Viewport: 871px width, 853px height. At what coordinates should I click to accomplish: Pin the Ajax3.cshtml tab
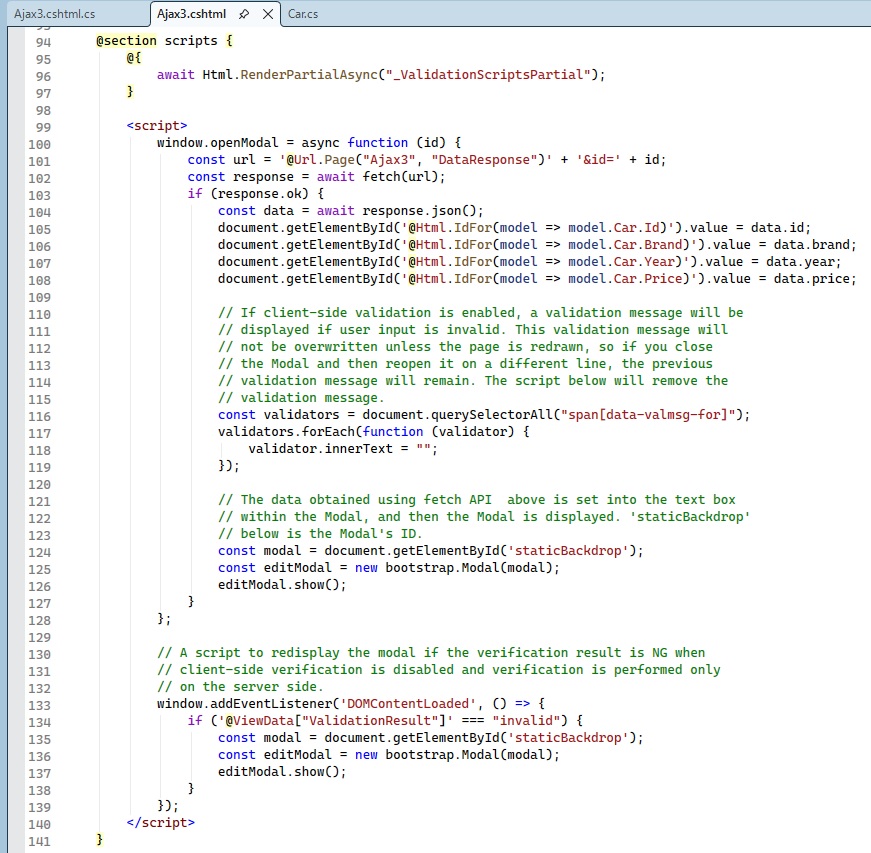click(244, 15)
